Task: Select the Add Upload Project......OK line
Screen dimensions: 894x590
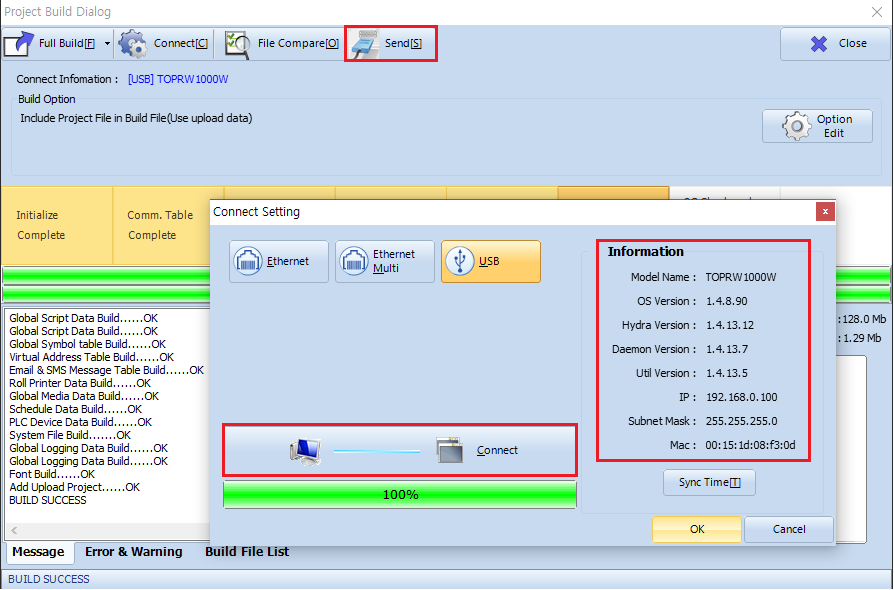Action: click(x=75, y=487)
